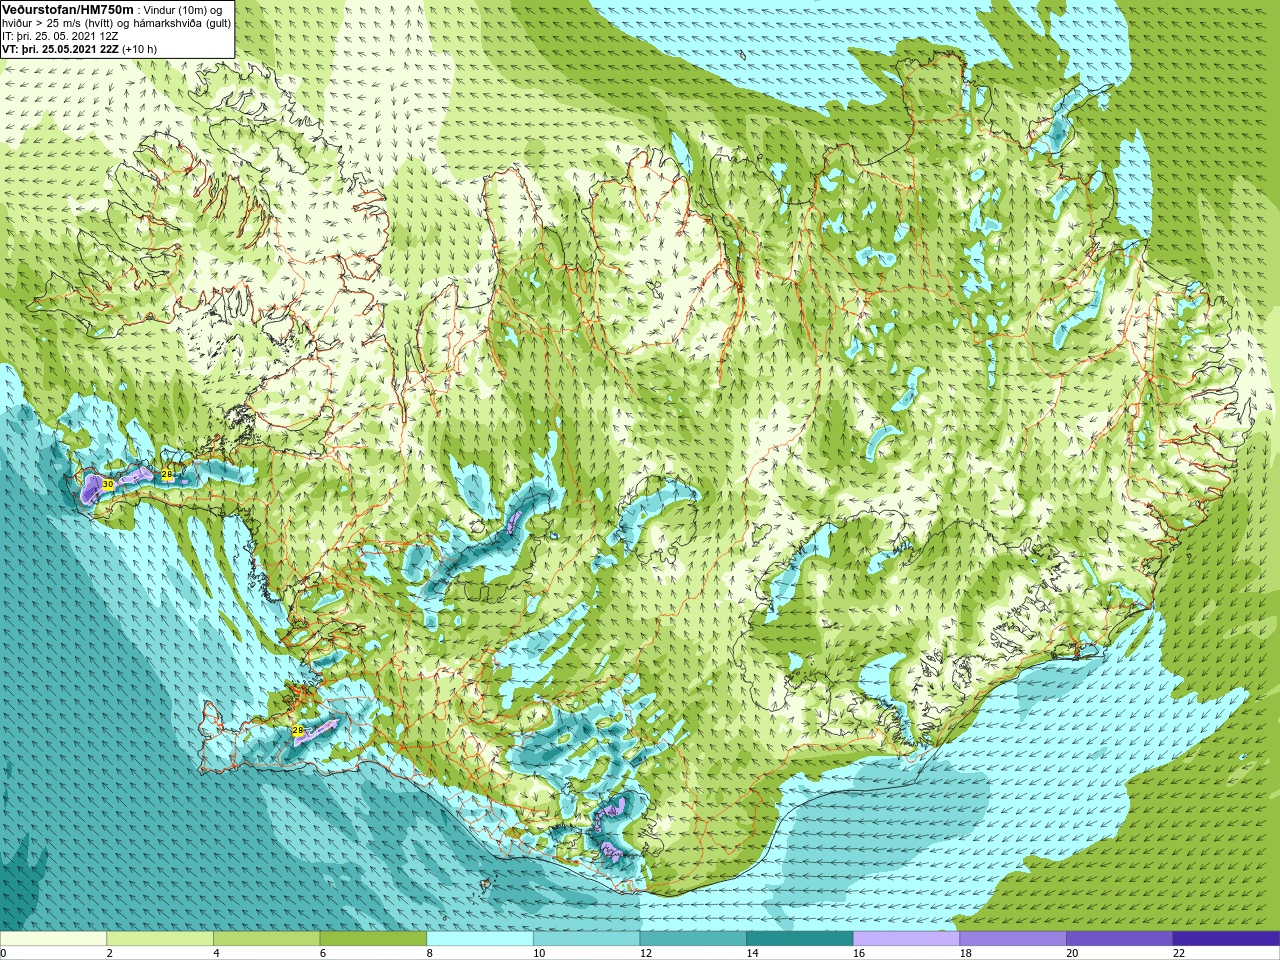1280x960 pixels.
Task: Click the 0–2 m/s pale yellow legend swatch
Action: [x=53, y=939]
